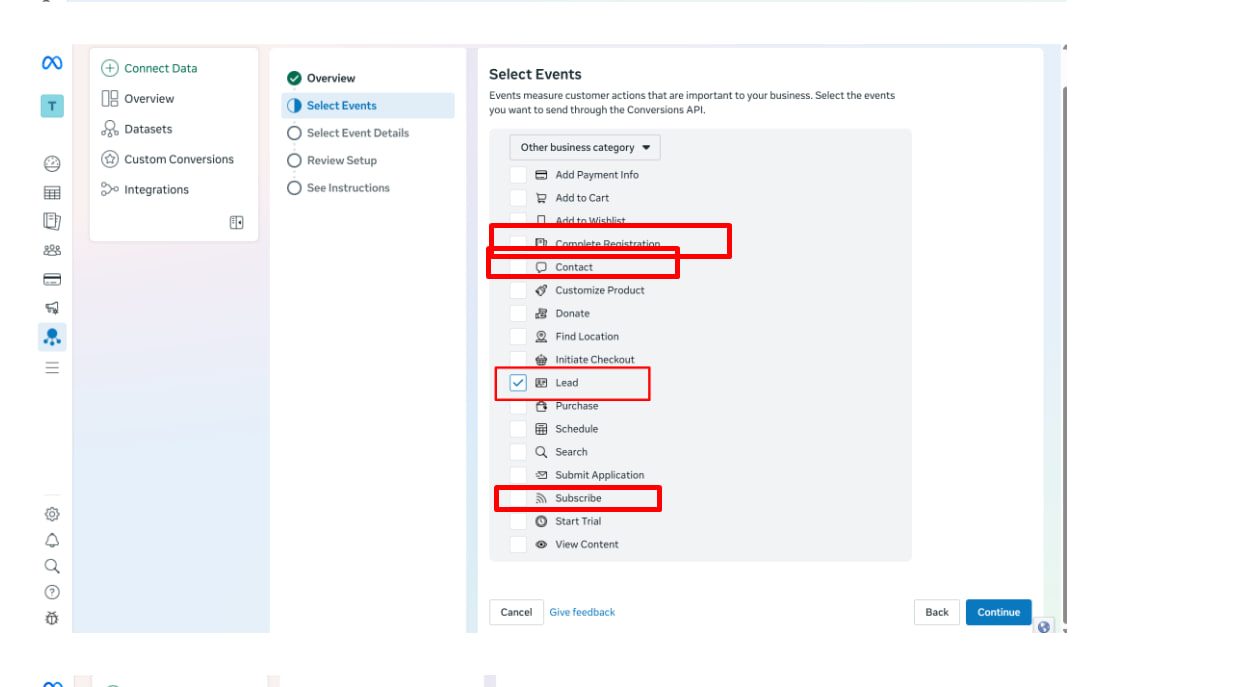Viewport: 1252px width, 687px height.
Task: Open the Billing card icon
Action: 52,279
